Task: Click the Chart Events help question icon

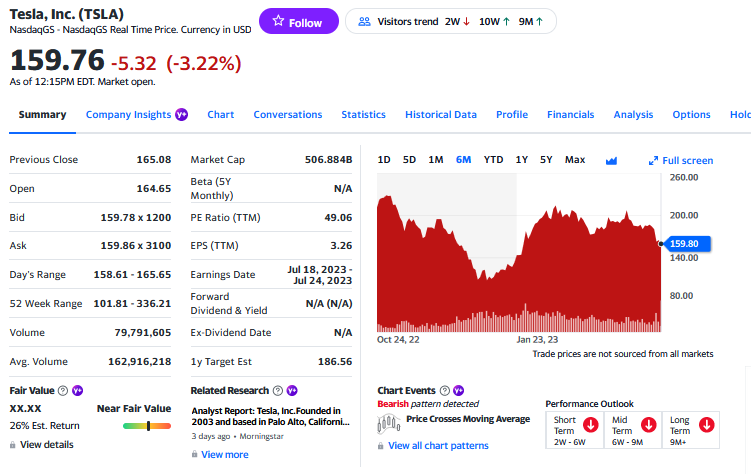Action: (445, 391)
